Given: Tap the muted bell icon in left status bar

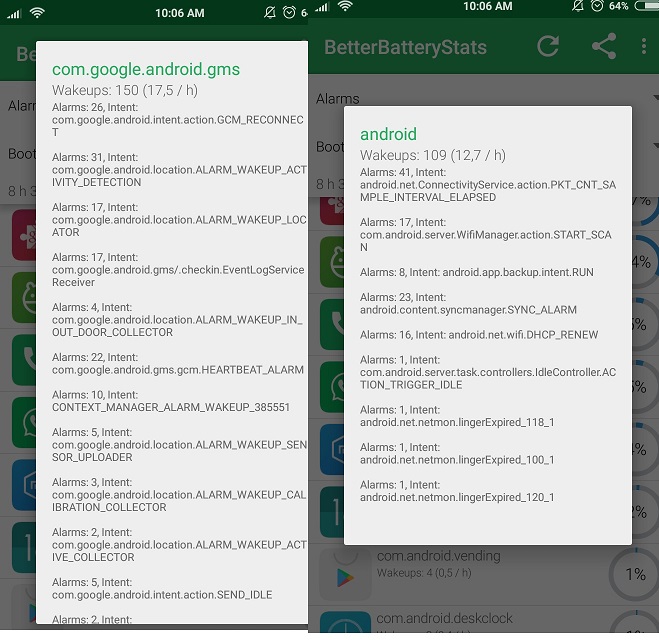Looking at the screenshot, I should (x=270, y=13).
